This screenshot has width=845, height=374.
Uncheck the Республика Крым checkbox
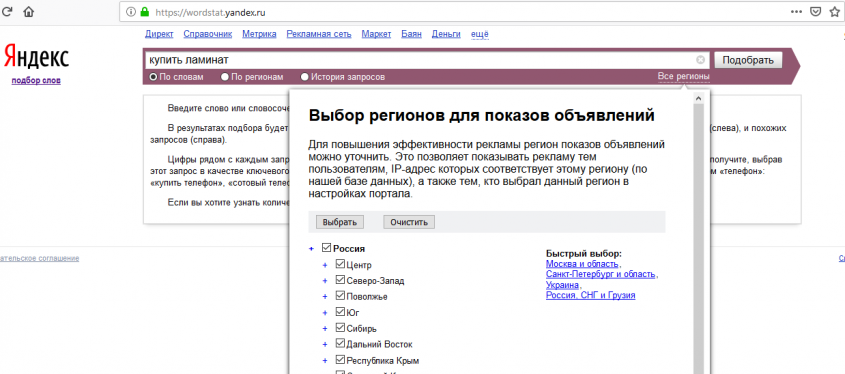coord(340,359)
